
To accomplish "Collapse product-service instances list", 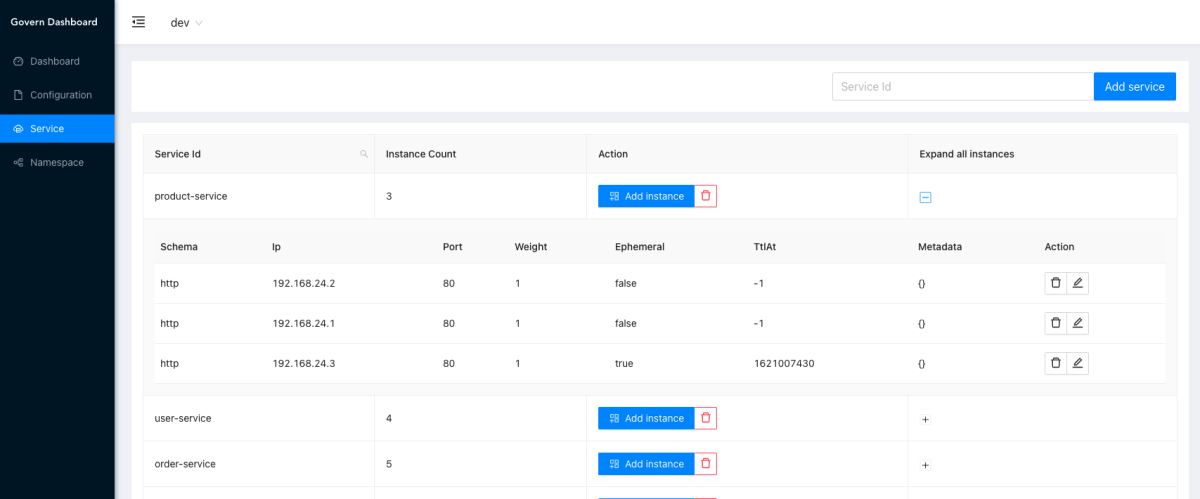I will click(925, 197).
